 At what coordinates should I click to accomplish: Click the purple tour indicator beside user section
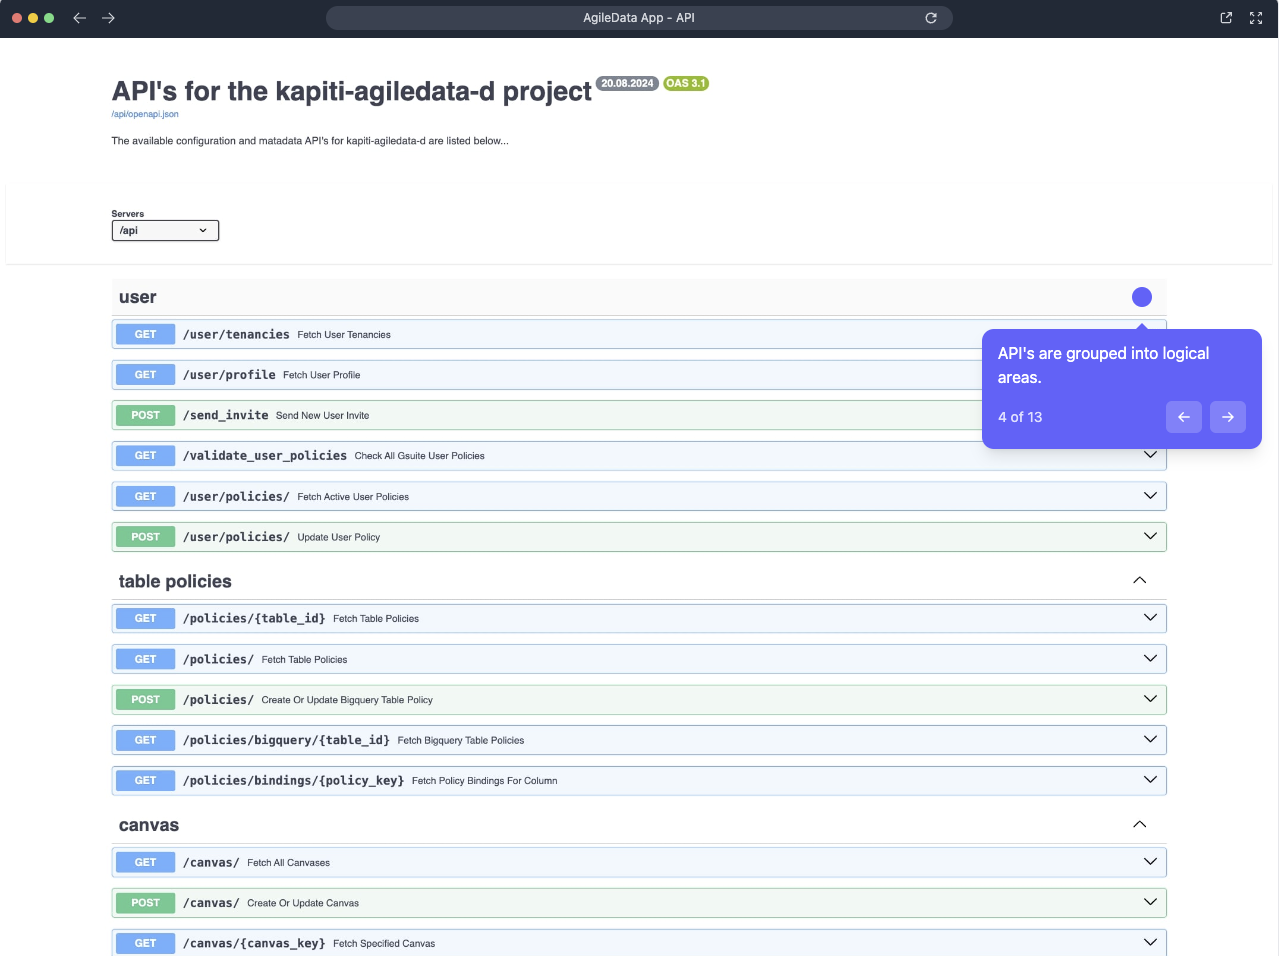(x=1142, y=297)
